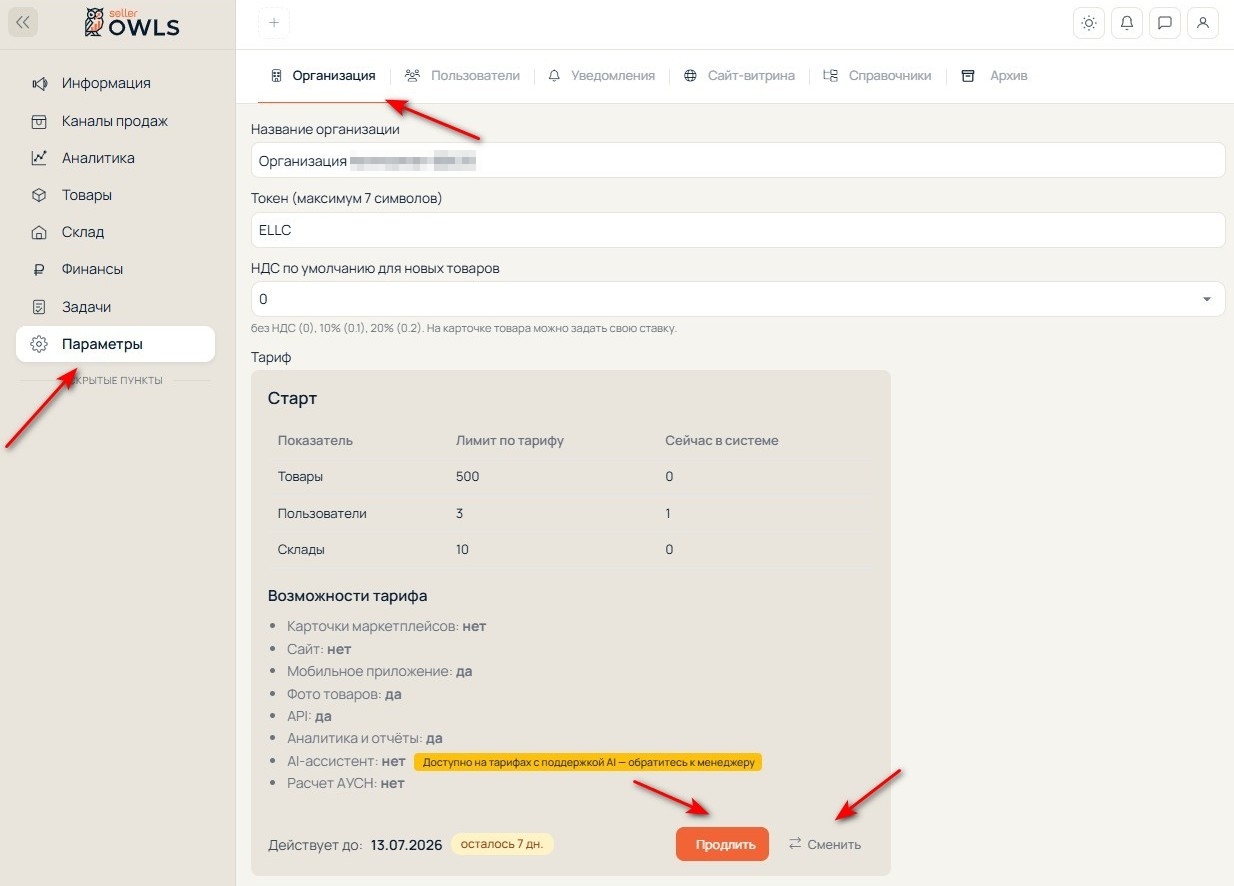Click the yellow AI tariff notice badge

pos(588,762)
